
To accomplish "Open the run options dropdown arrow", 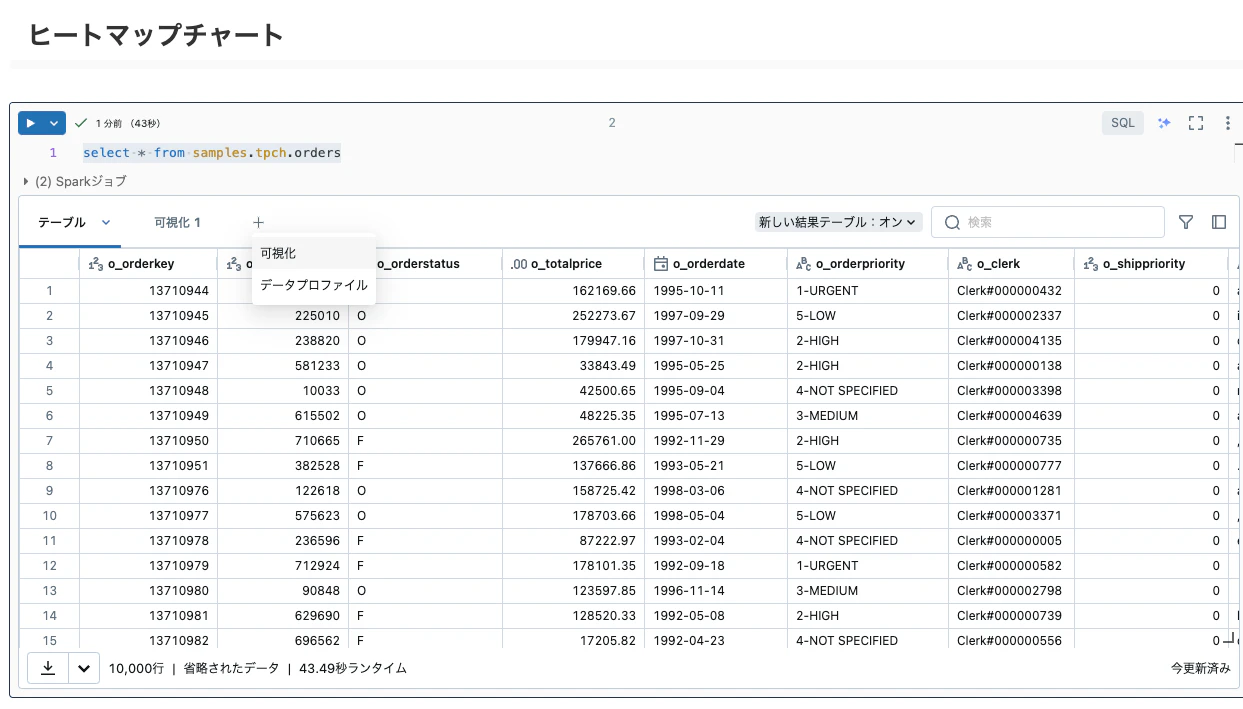I will (54, 123).
